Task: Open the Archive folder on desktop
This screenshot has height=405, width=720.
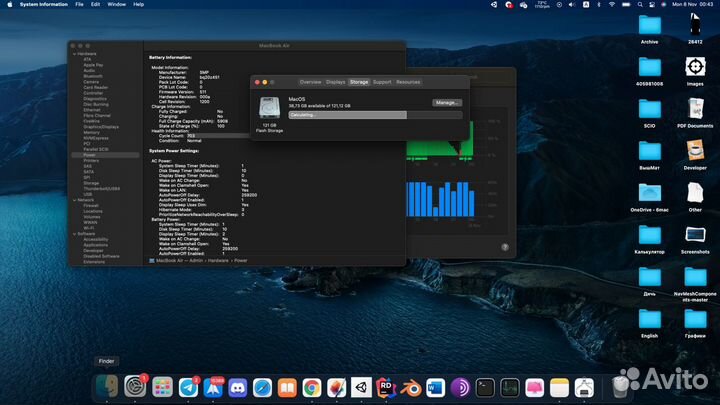Action: pyautogui.click(x=649, y=29)
